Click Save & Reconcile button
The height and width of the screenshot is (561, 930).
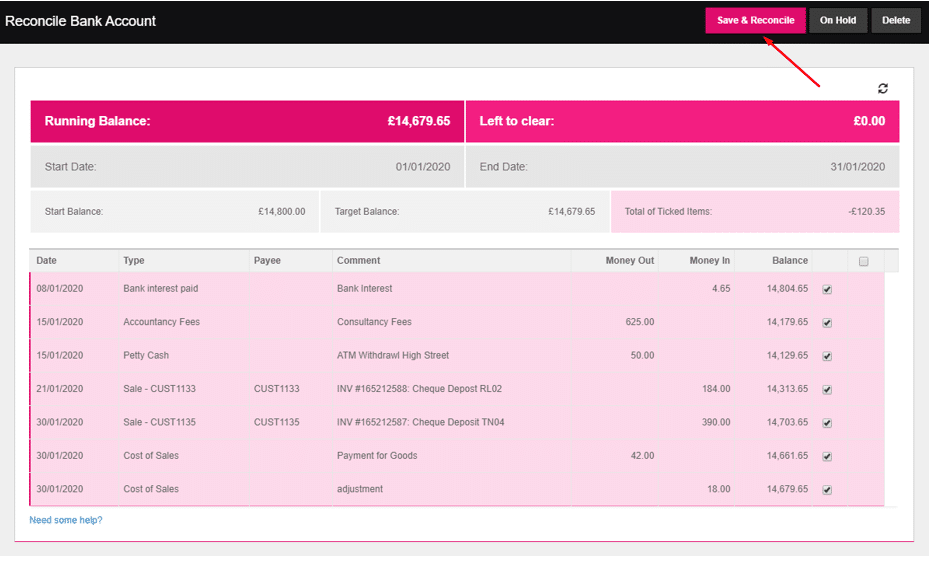click(755, 21)
